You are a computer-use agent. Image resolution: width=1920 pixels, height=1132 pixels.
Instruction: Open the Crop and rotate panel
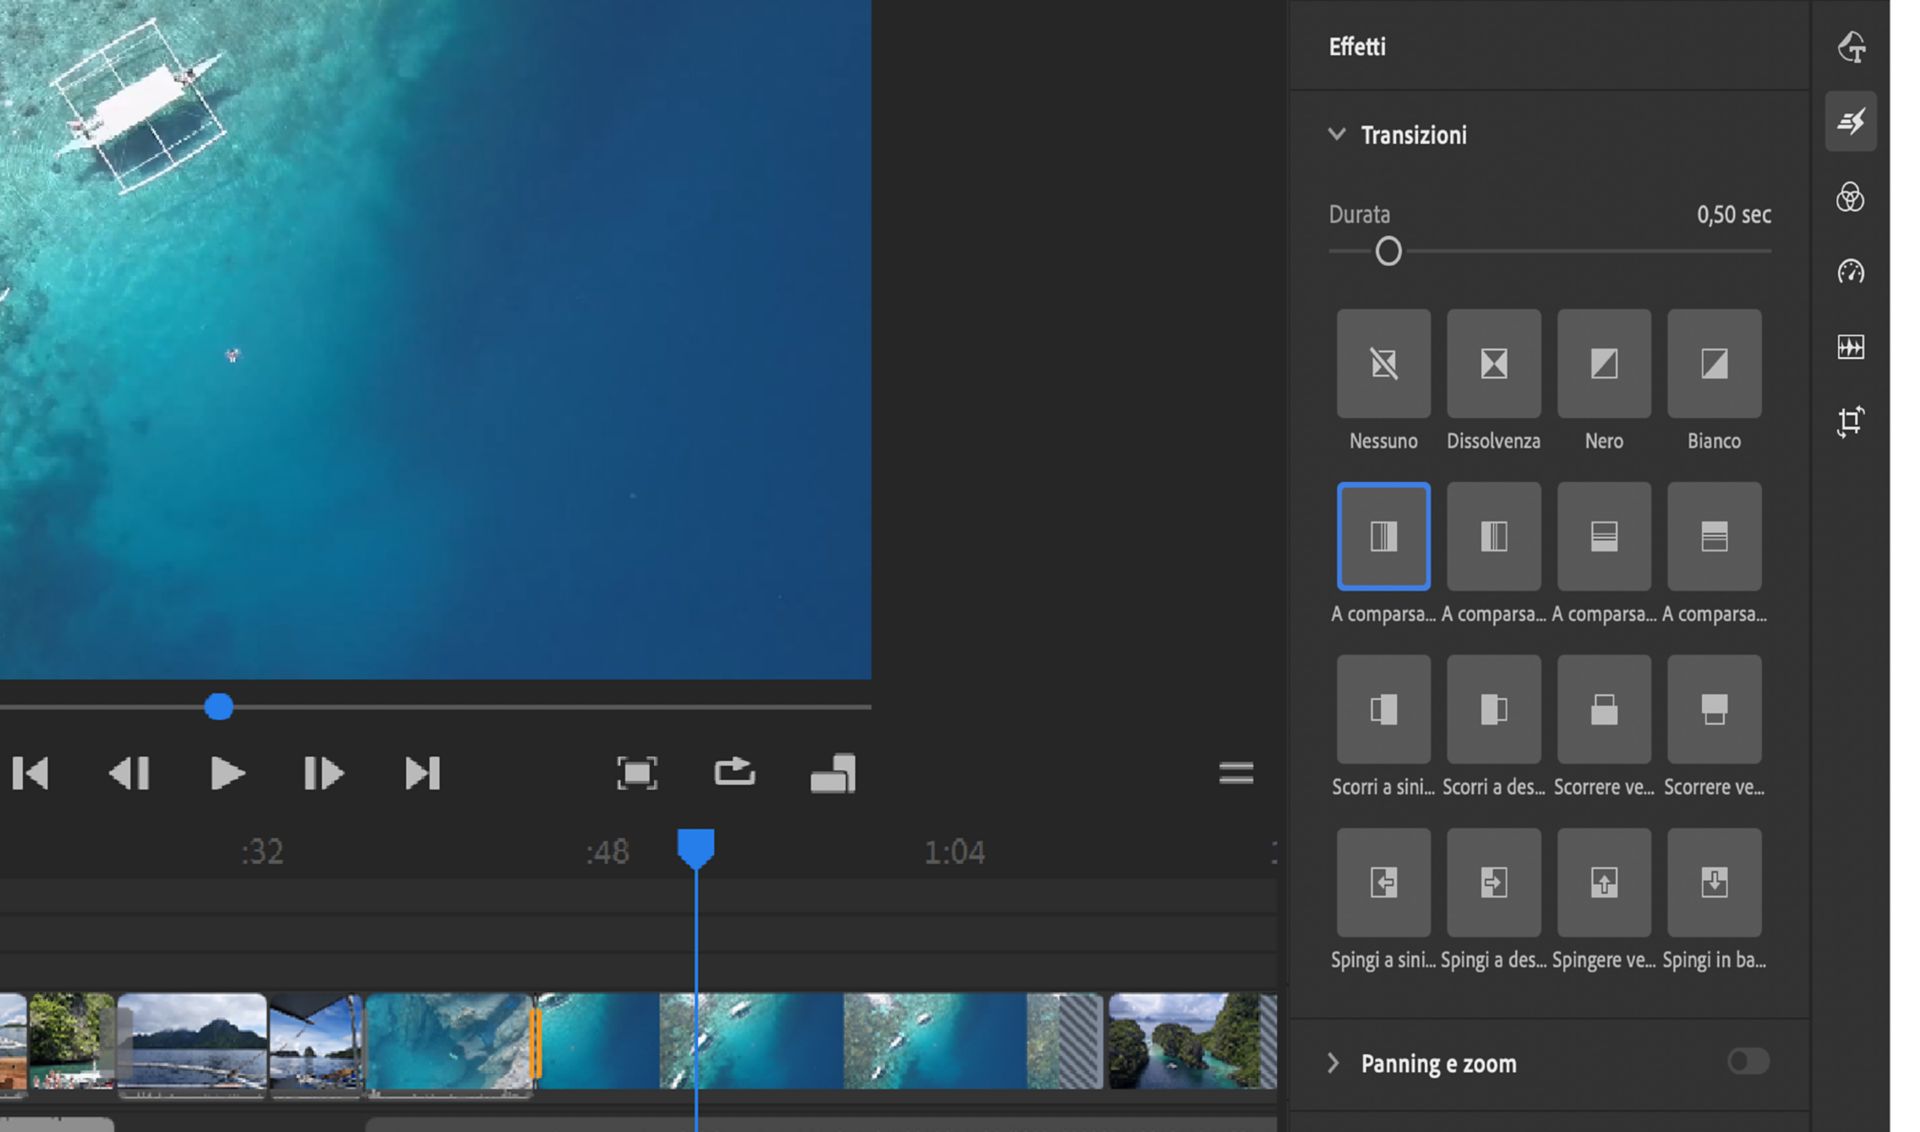pos(1850,421)
